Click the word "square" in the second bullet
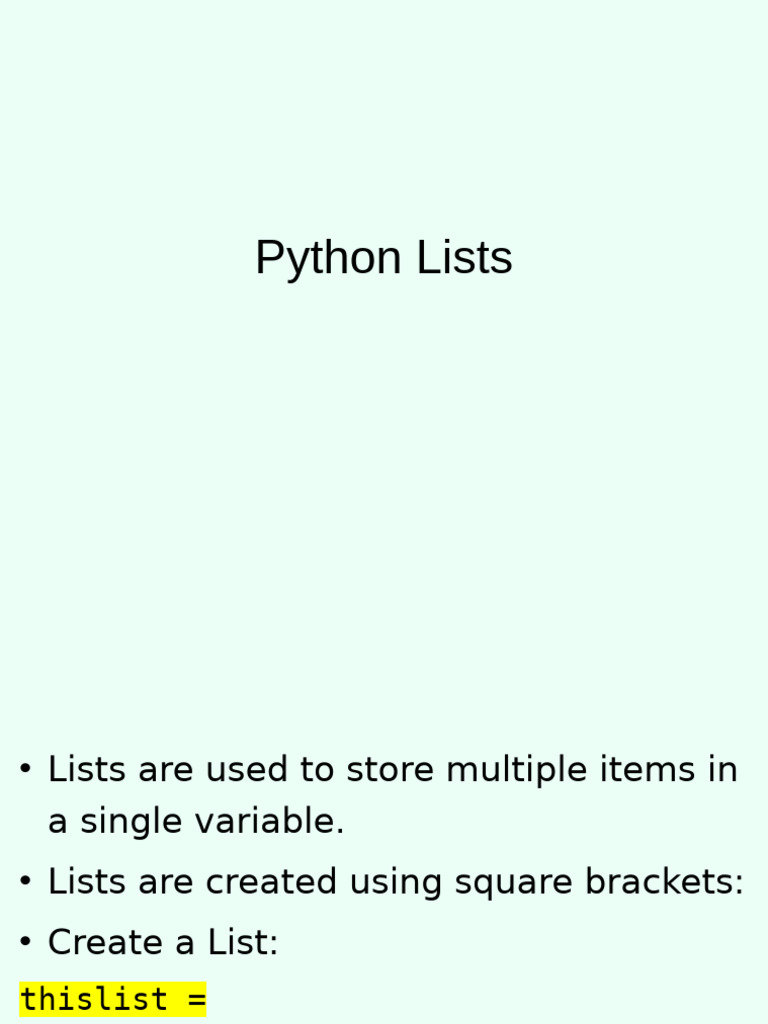Screen dimensions: 768x1024 tap(514, 882)
